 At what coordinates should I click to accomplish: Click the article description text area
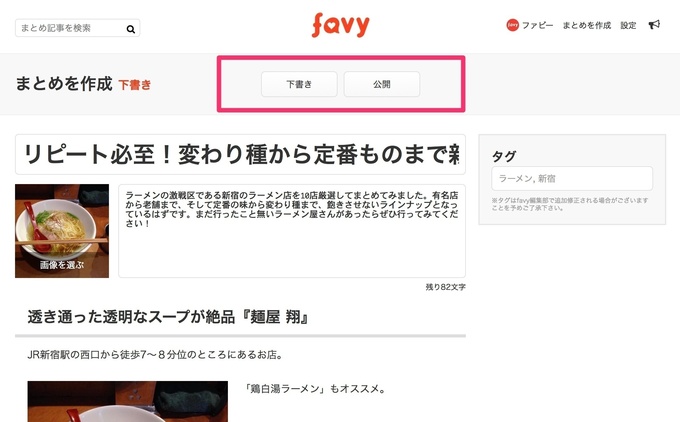[x=292, y=231]
